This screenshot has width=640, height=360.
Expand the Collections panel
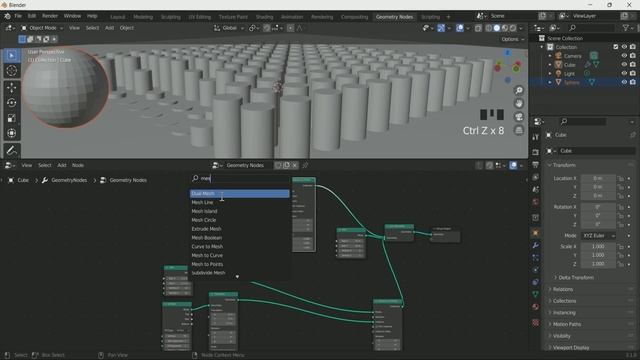pyautogui.click(x=564, y=301)
